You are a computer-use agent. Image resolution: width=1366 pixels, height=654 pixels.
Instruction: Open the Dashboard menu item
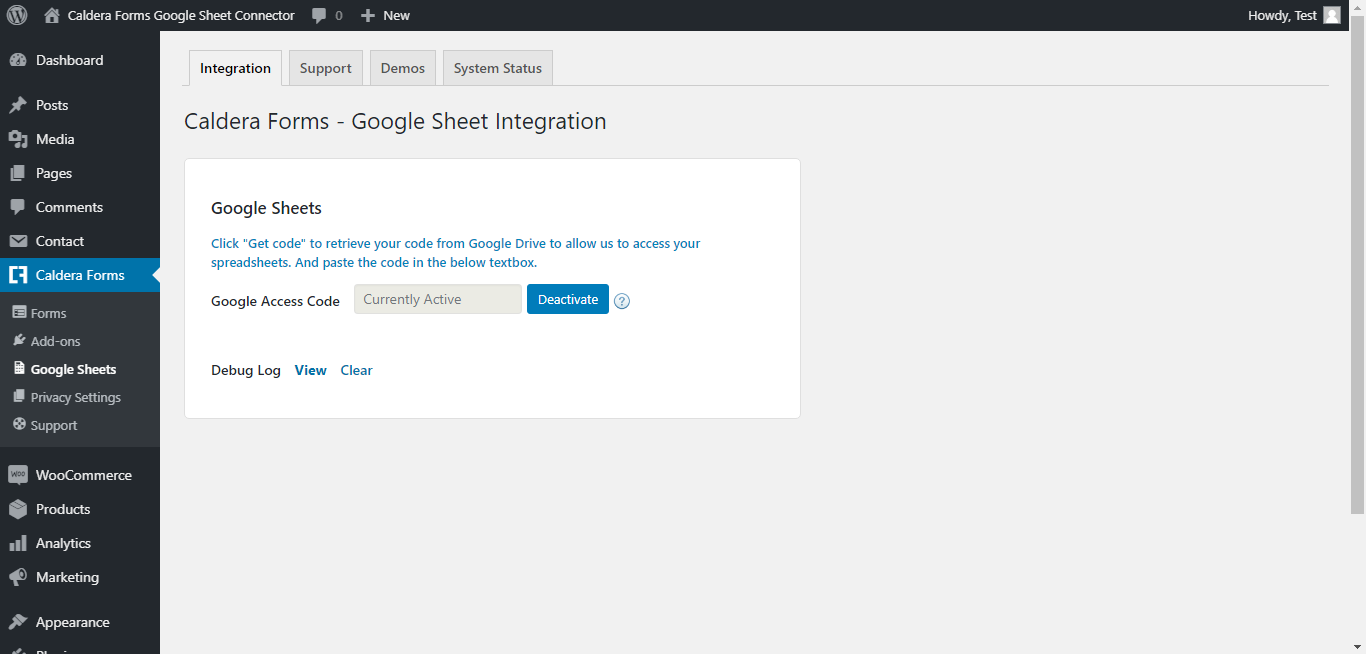pyautogui.click(x=80, y=60)
